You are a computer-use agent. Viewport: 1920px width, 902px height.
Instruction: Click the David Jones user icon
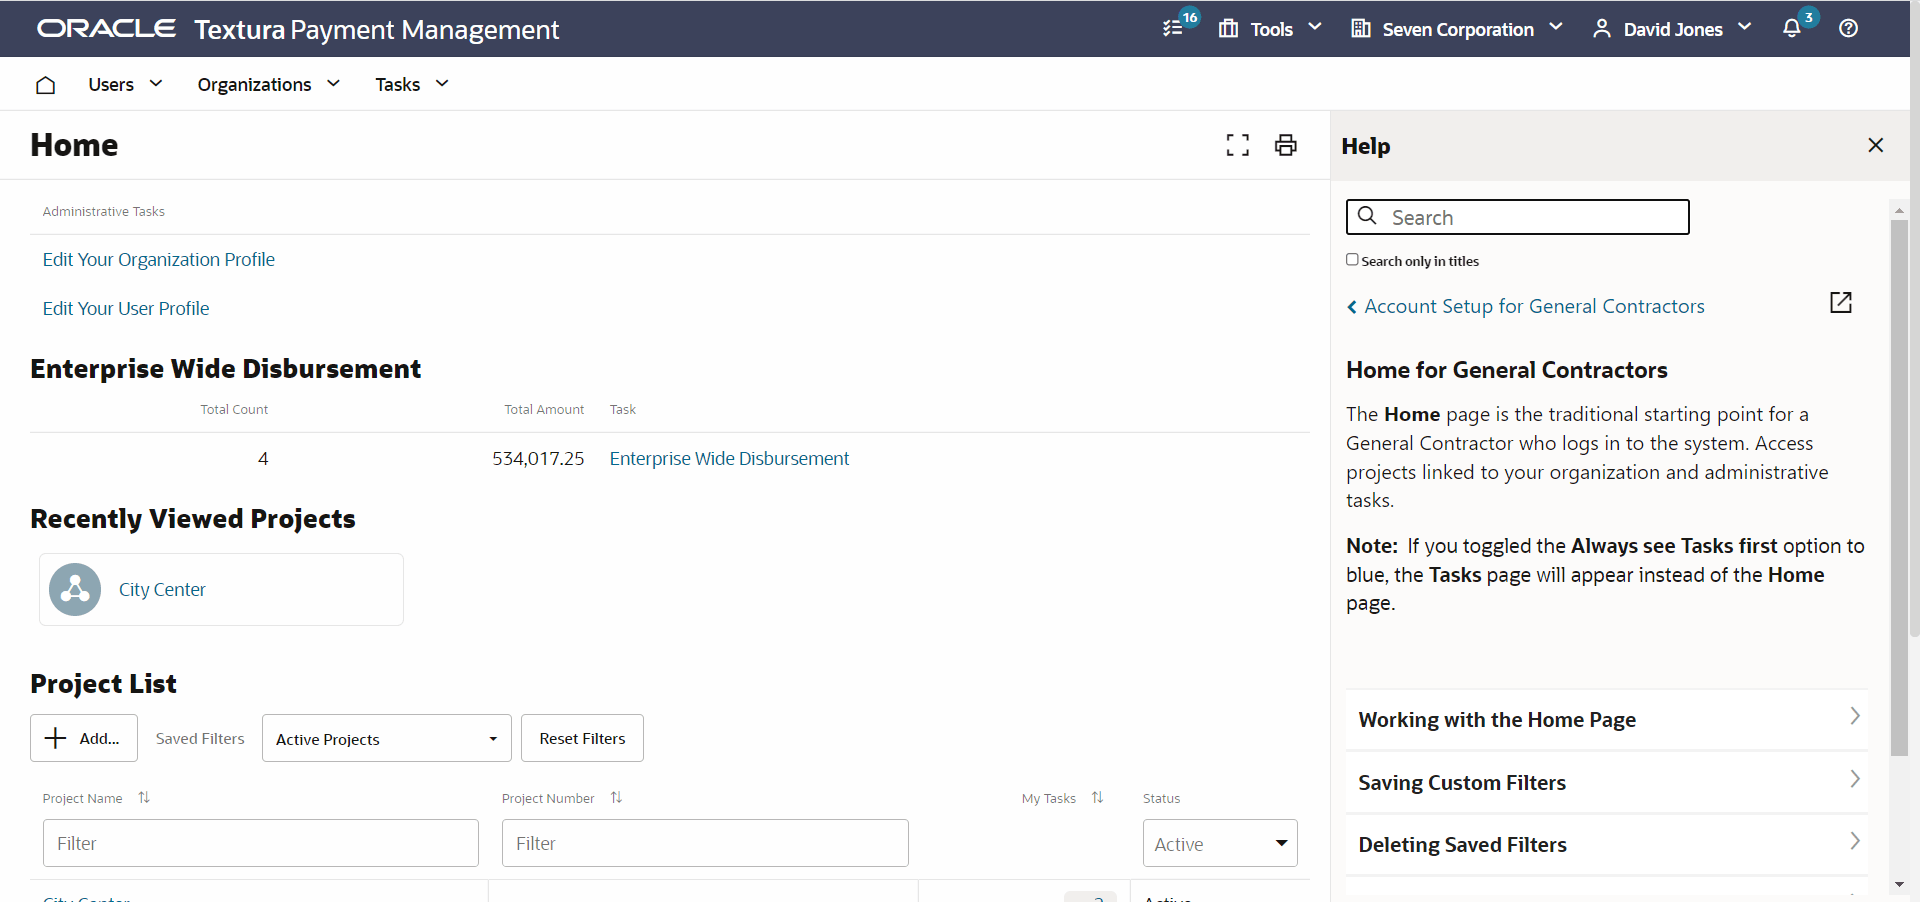1602,28
